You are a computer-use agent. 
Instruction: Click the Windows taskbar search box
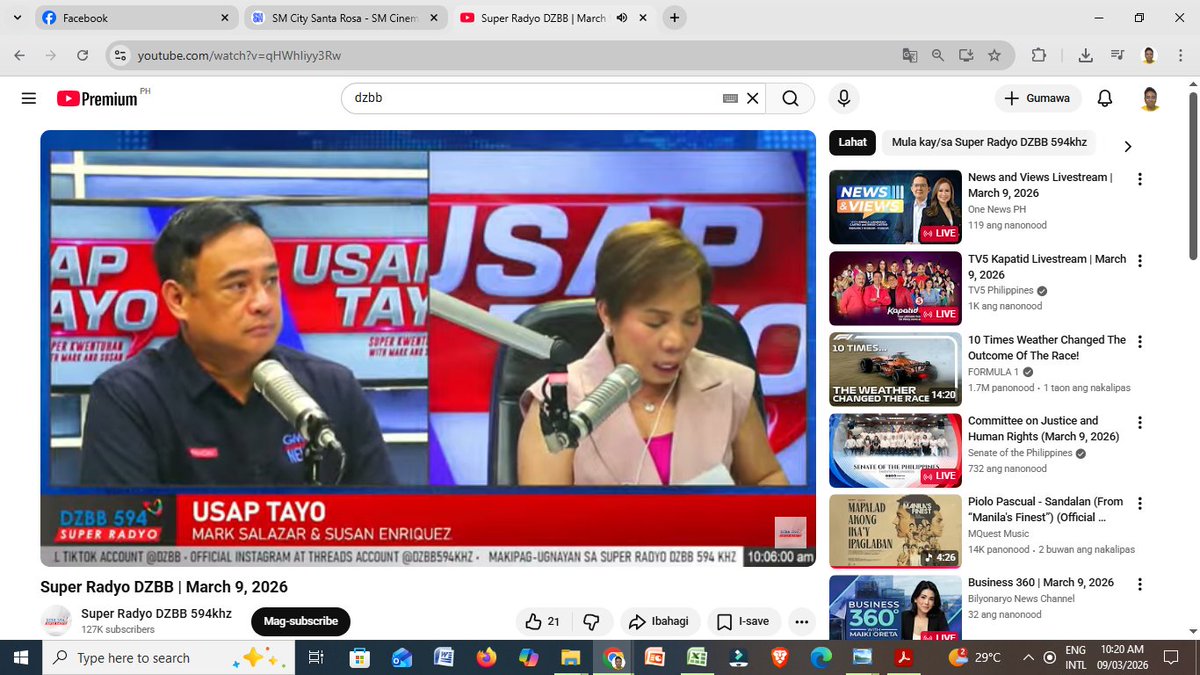pos(170,657)
